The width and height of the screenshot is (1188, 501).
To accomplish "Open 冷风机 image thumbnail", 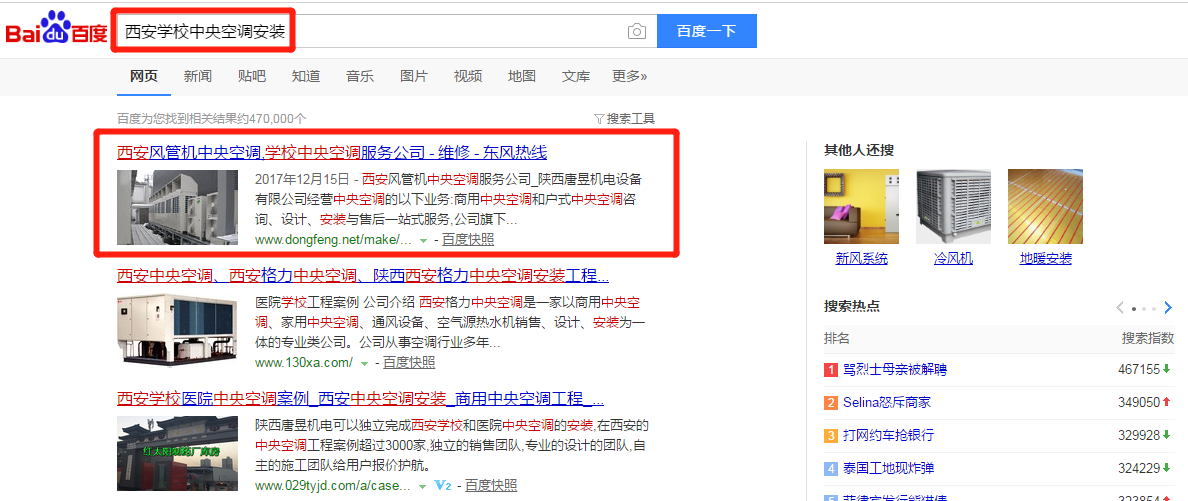I will (x=953, y=206).
